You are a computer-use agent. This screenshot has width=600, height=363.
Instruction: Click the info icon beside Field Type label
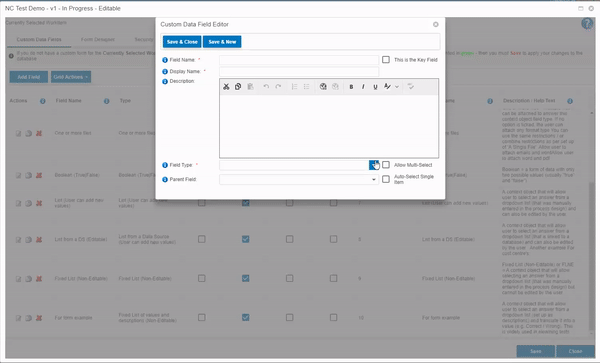[x=165, y=165]
